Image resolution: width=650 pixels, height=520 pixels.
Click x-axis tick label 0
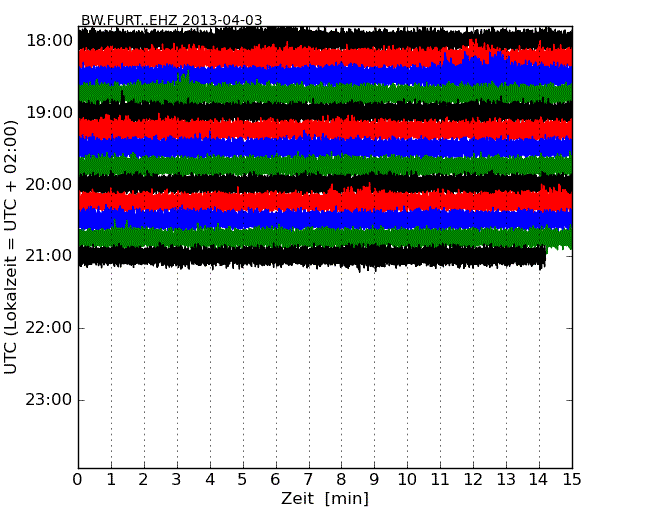tap(78, 480)
